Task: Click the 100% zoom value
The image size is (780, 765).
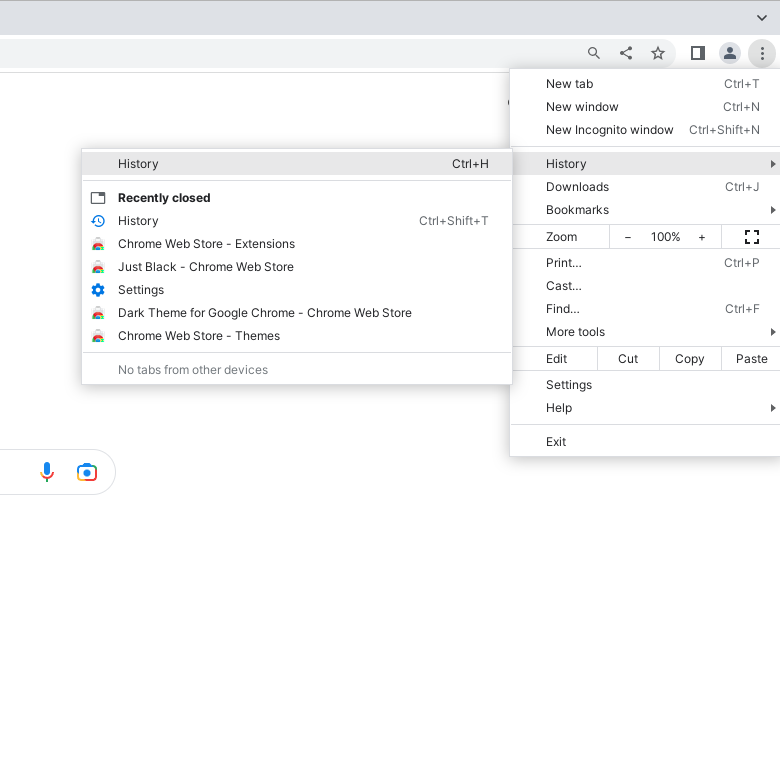Action: tap(665, 237)
